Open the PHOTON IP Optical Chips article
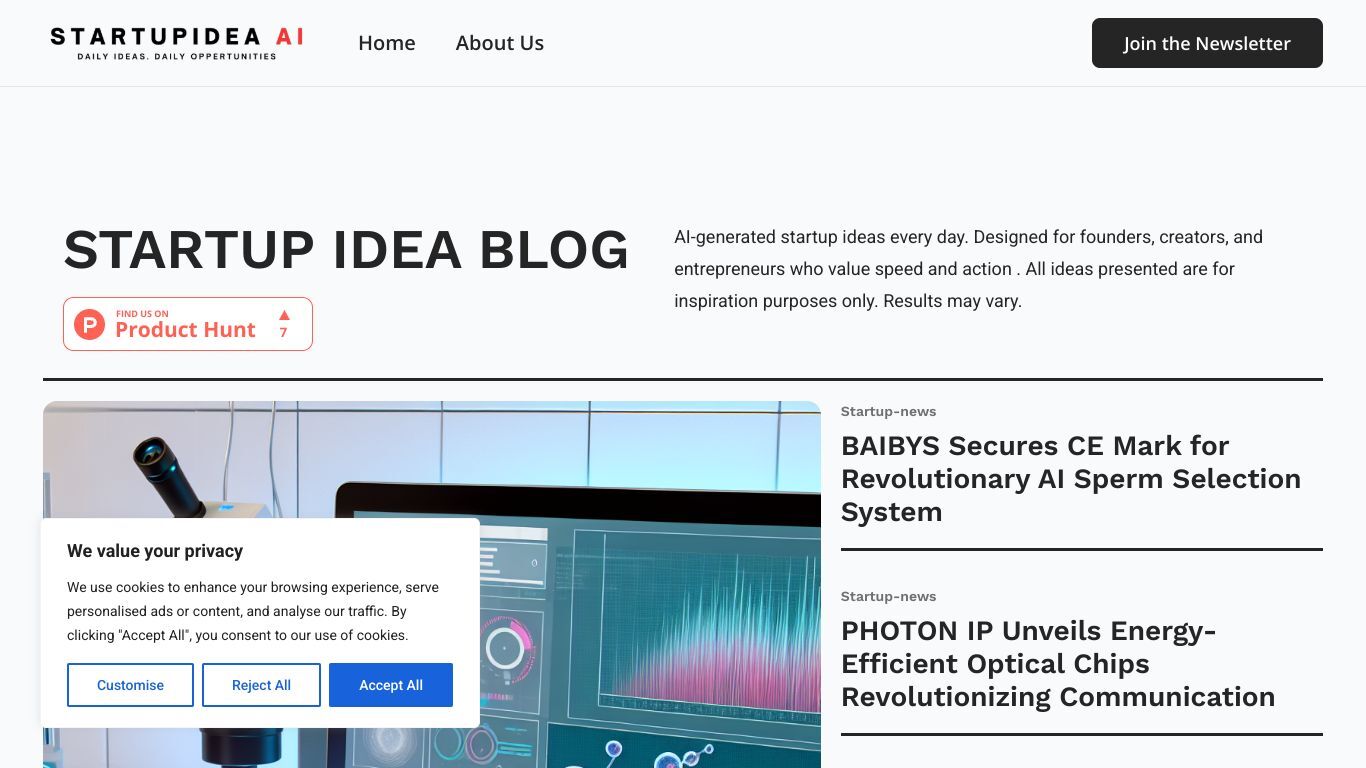Screen dimensions: 1366x768 [1058, 663]
